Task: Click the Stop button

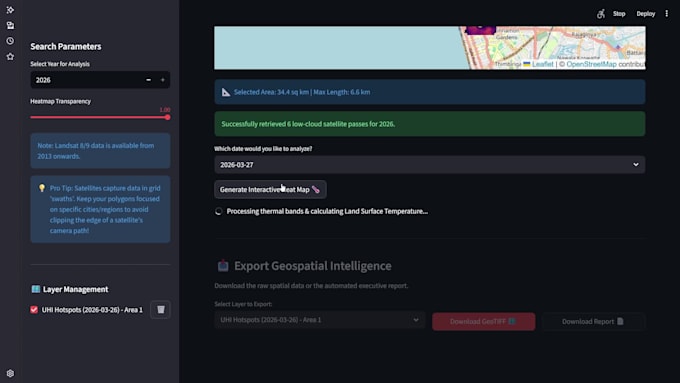Action: click(x=619, y=14)
